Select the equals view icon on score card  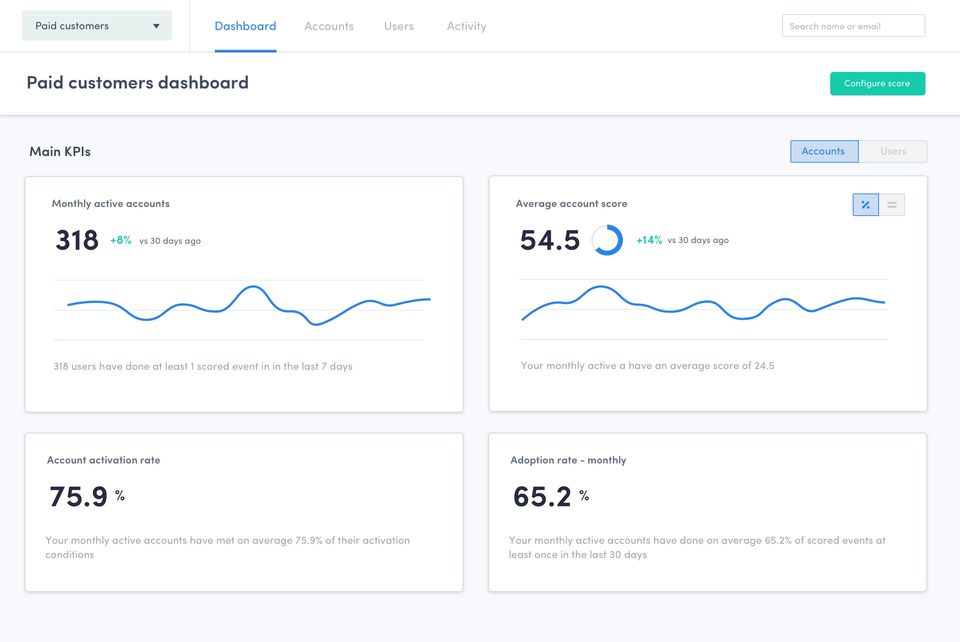click(x=891, y=205)
